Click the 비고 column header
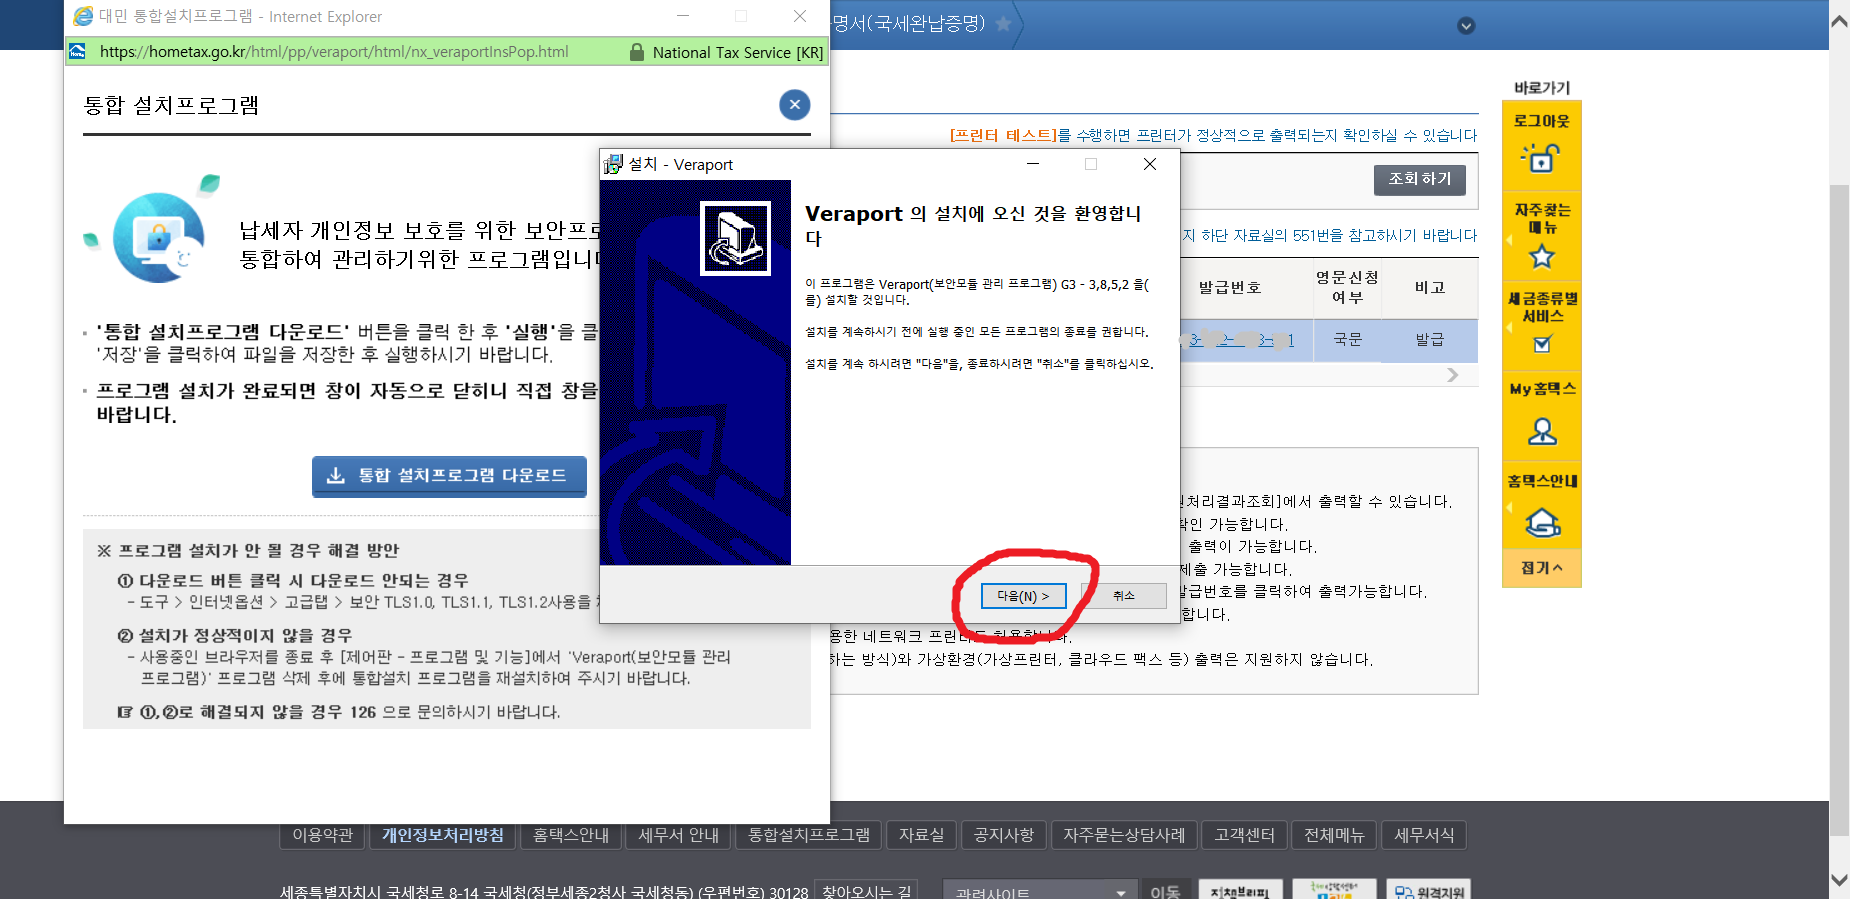This screenshot has width=1850, height=899. point(1429,288)
